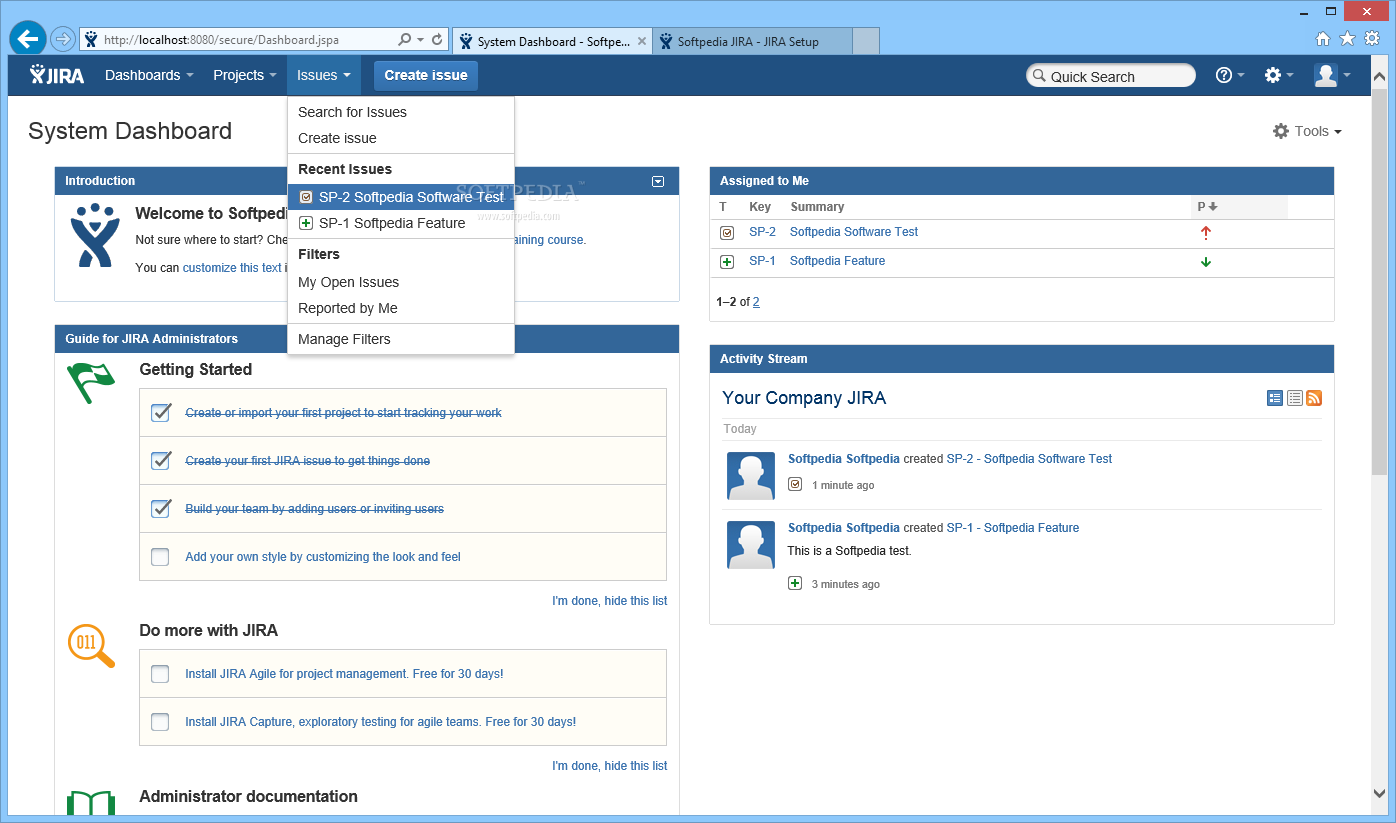Click the Summary column header in Assigned to Me
Screen dimensions: 1396x823
(817, 207)
